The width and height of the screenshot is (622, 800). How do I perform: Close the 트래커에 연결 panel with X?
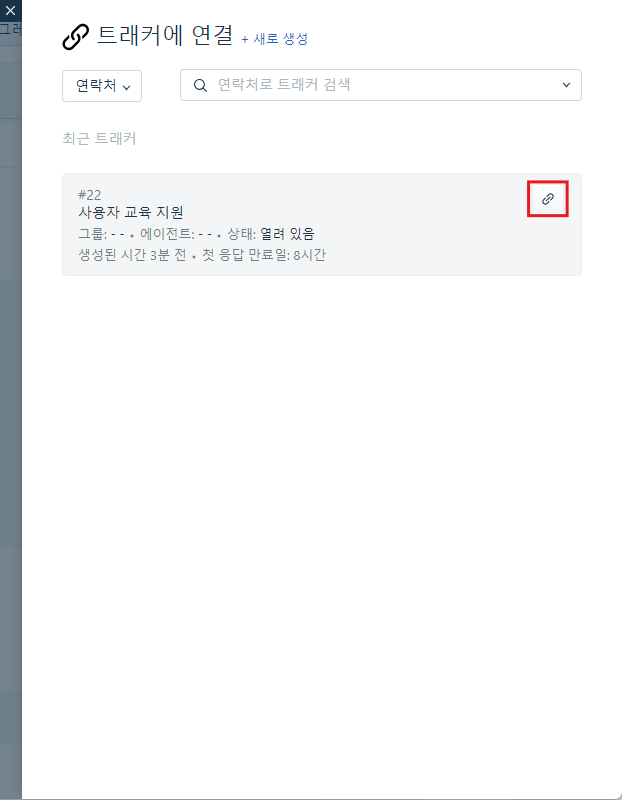(x=10, y=10)
